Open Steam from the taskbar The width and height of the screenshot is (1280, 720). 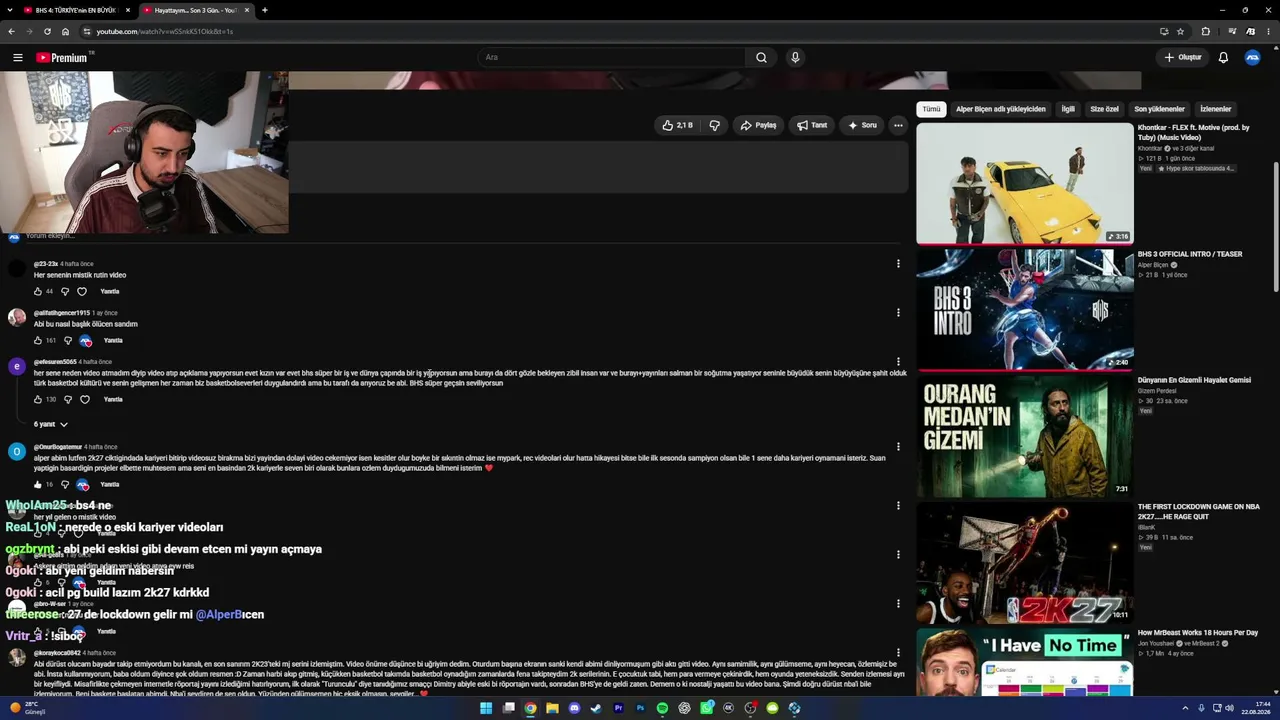(596, 708)
